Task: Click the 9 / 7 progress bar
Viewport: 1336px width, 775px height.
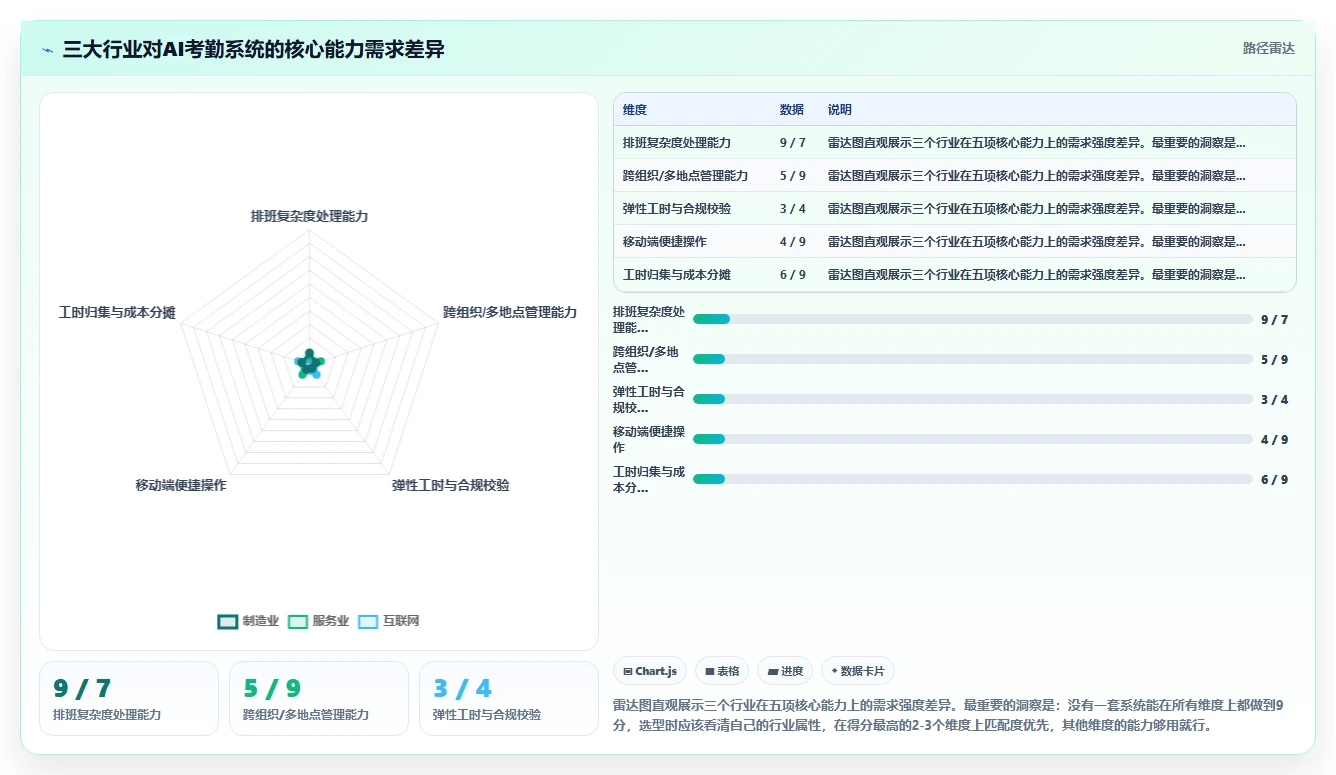Action: coord(972,319)
